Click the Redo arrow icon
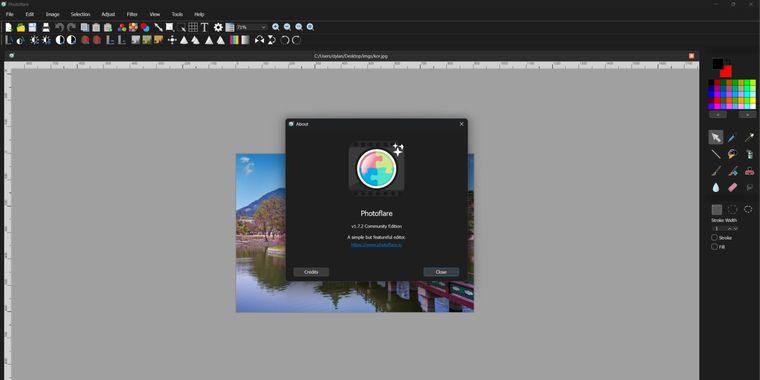The width and height of the screenshot is (760, 380). [x=71, y=28]
